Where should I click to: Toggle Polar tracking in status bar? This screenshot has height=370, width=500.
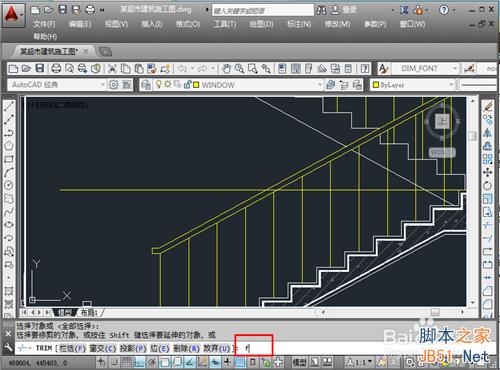click(x=152, y=362)
